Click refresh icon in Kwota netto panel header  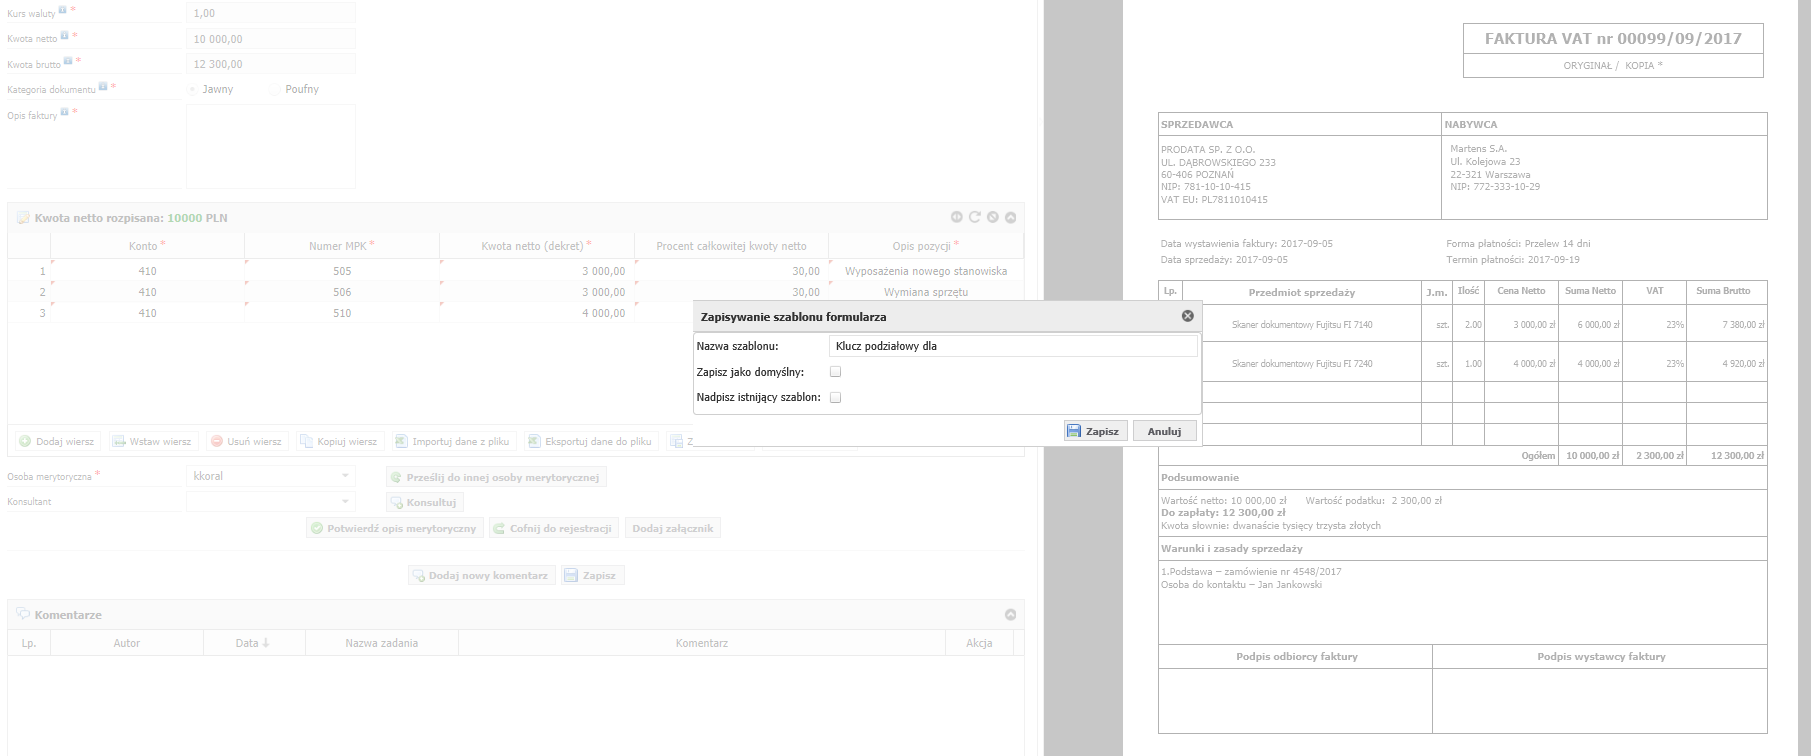point(974,217)
